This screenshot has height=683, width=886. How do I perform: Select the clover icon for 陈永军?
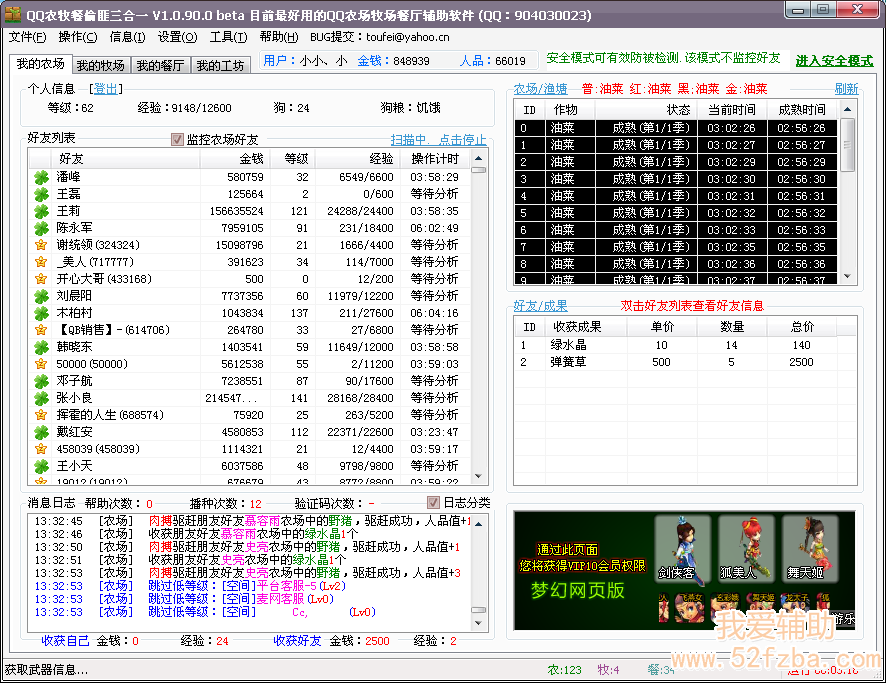(x=41, y=228)
